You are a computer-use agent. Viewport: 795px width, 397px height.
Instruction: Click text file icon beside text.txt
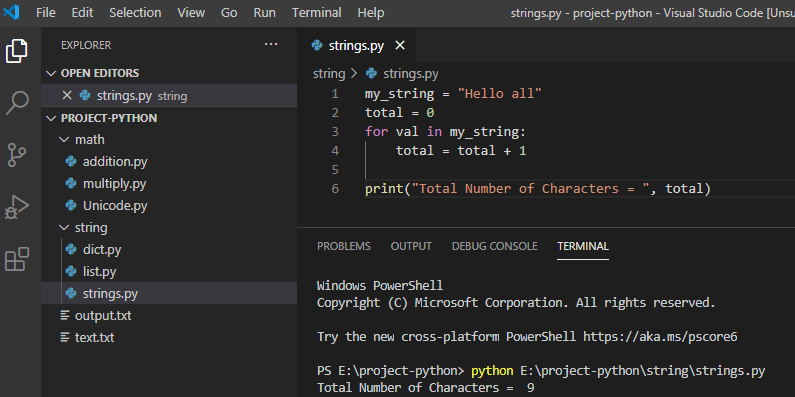pos(65,337)
